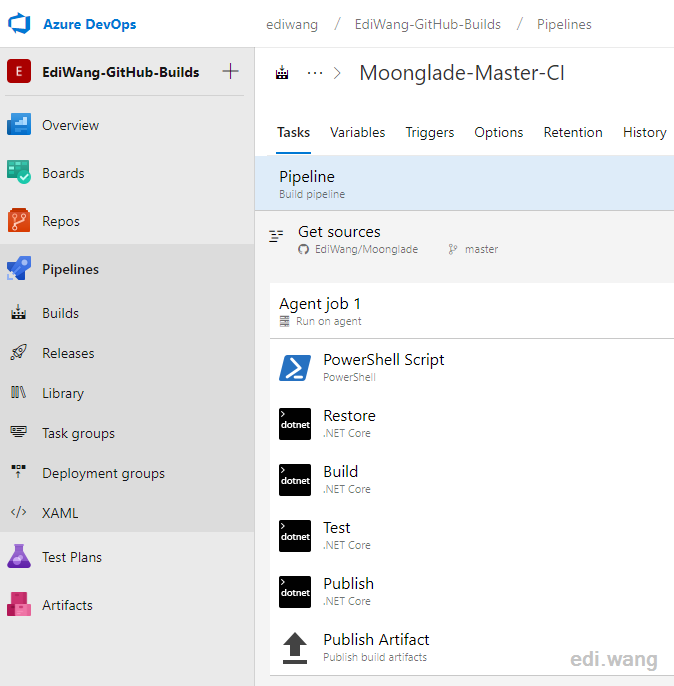Click the GitHub icon beside EdiWang/Moonglade
The image size is (674, 686).
click(303, 249)
